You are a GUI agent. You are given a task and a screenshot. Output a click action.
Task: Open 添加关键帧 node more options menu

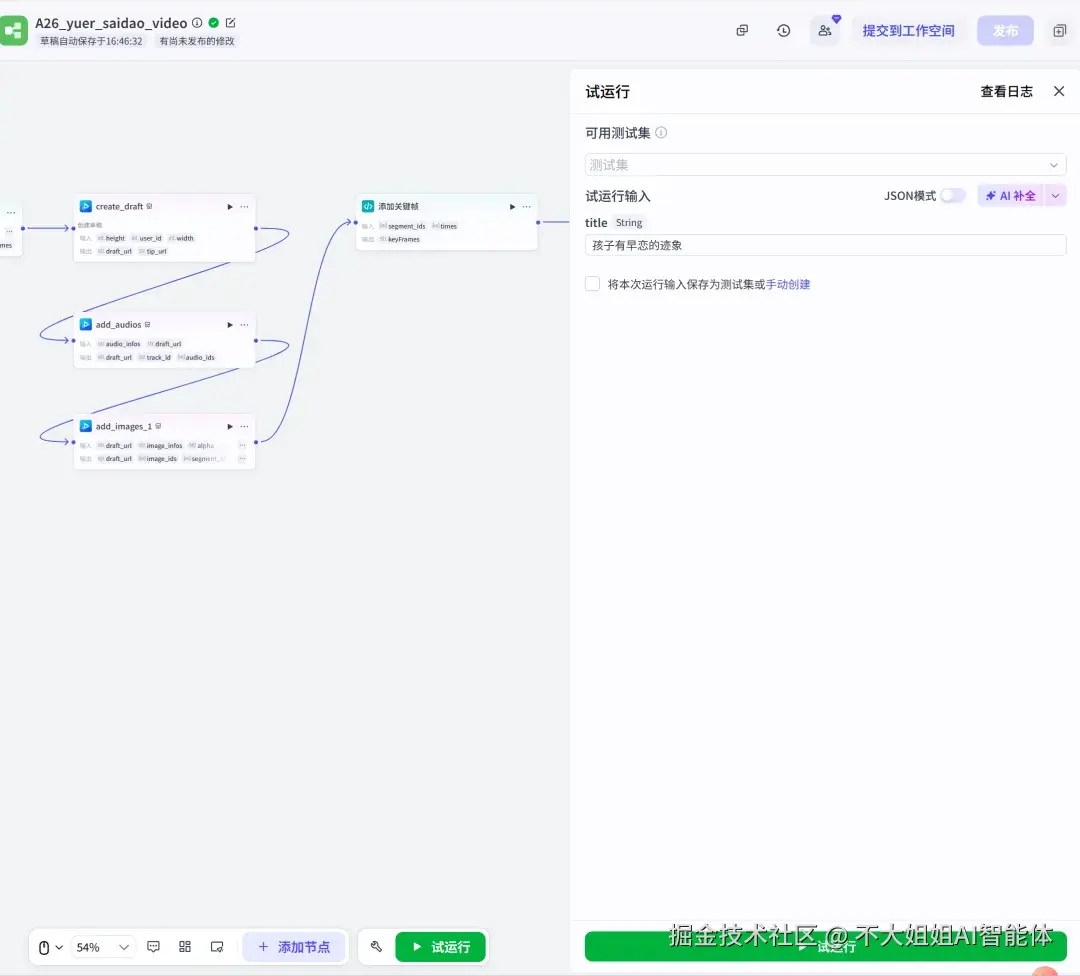point(527,207)
